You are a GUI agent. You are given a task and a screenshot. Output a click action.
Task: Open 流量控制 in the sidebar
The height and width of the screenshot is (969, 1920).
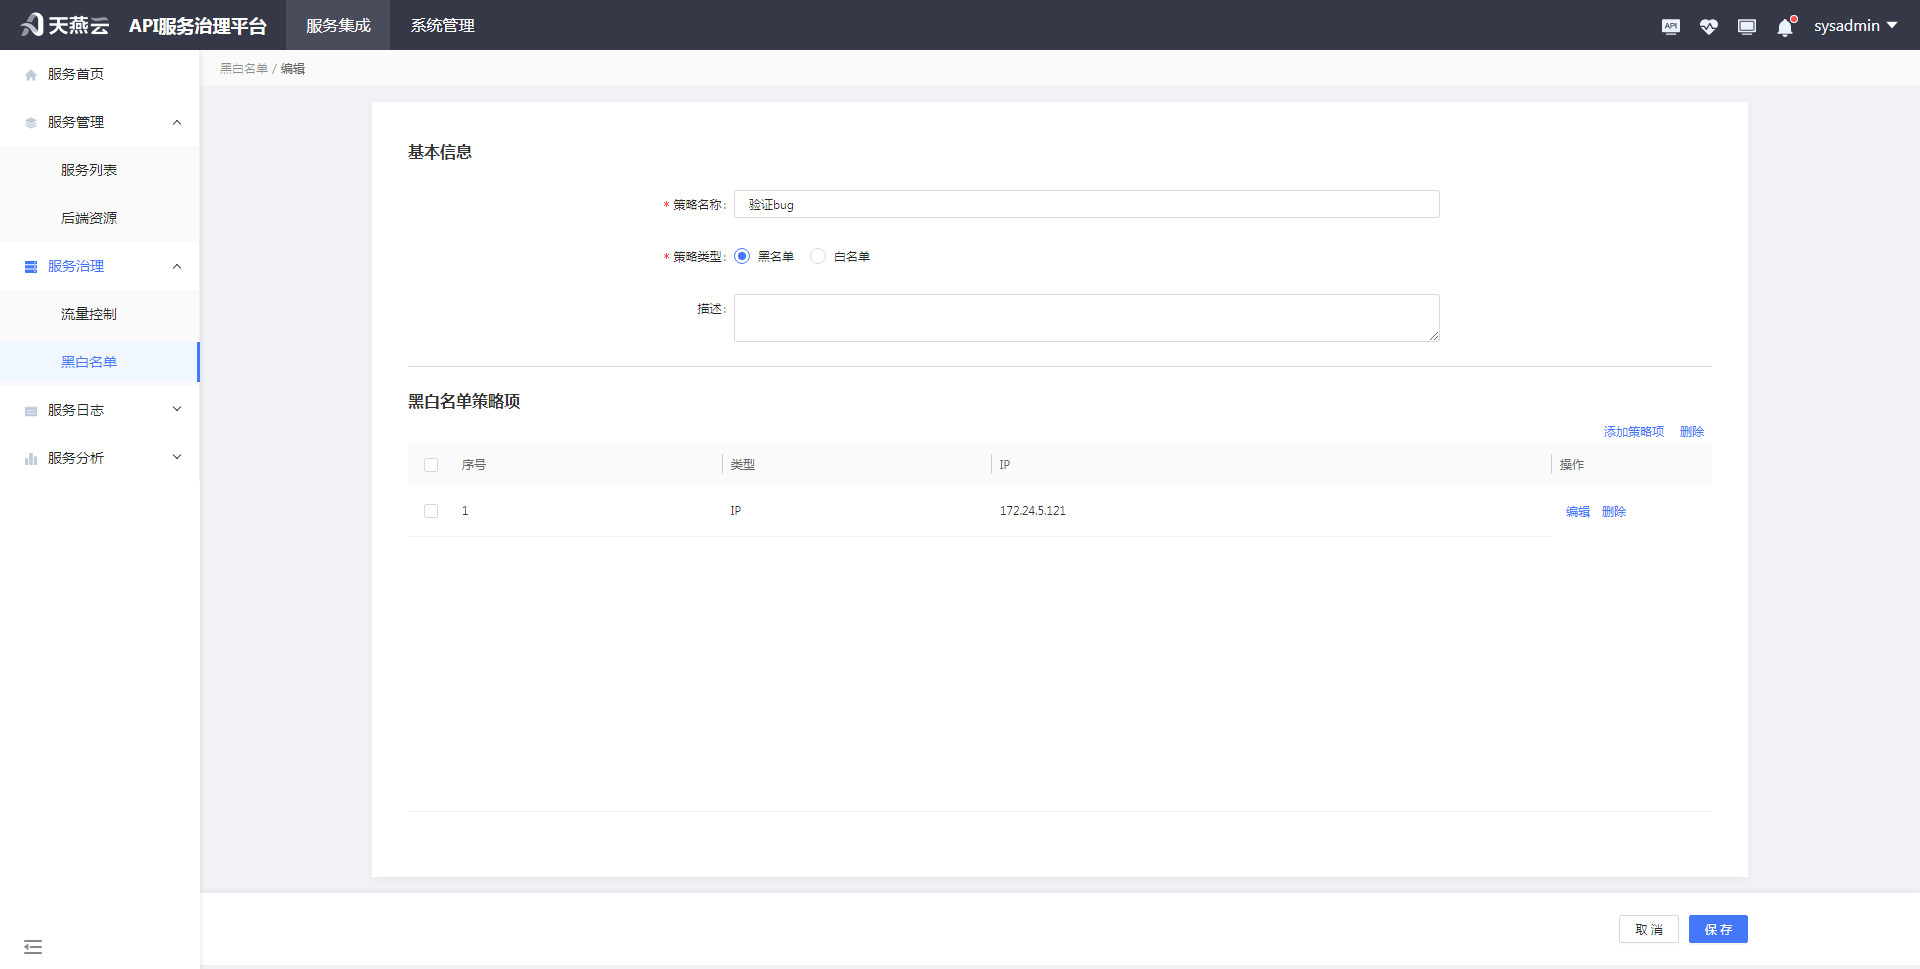[89, 314]
